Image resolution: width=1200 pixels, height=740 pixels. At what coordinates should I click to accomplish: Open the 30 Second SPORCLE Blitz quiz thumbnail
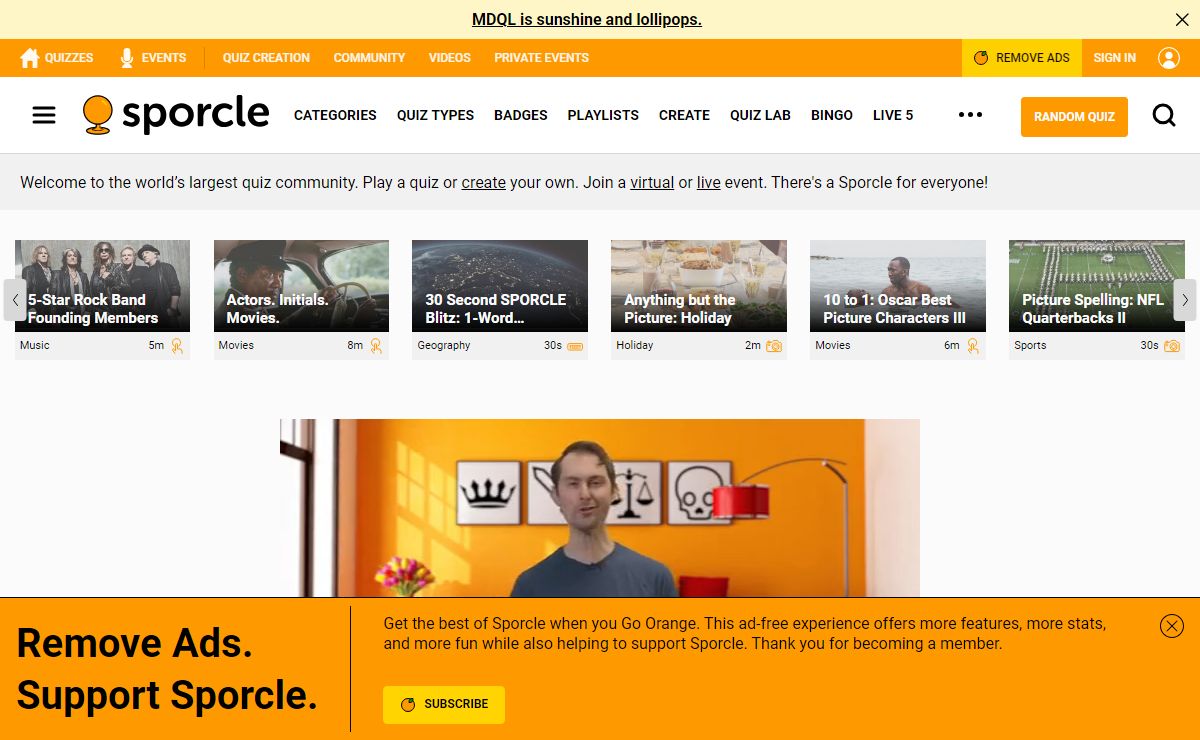(500, 286)
